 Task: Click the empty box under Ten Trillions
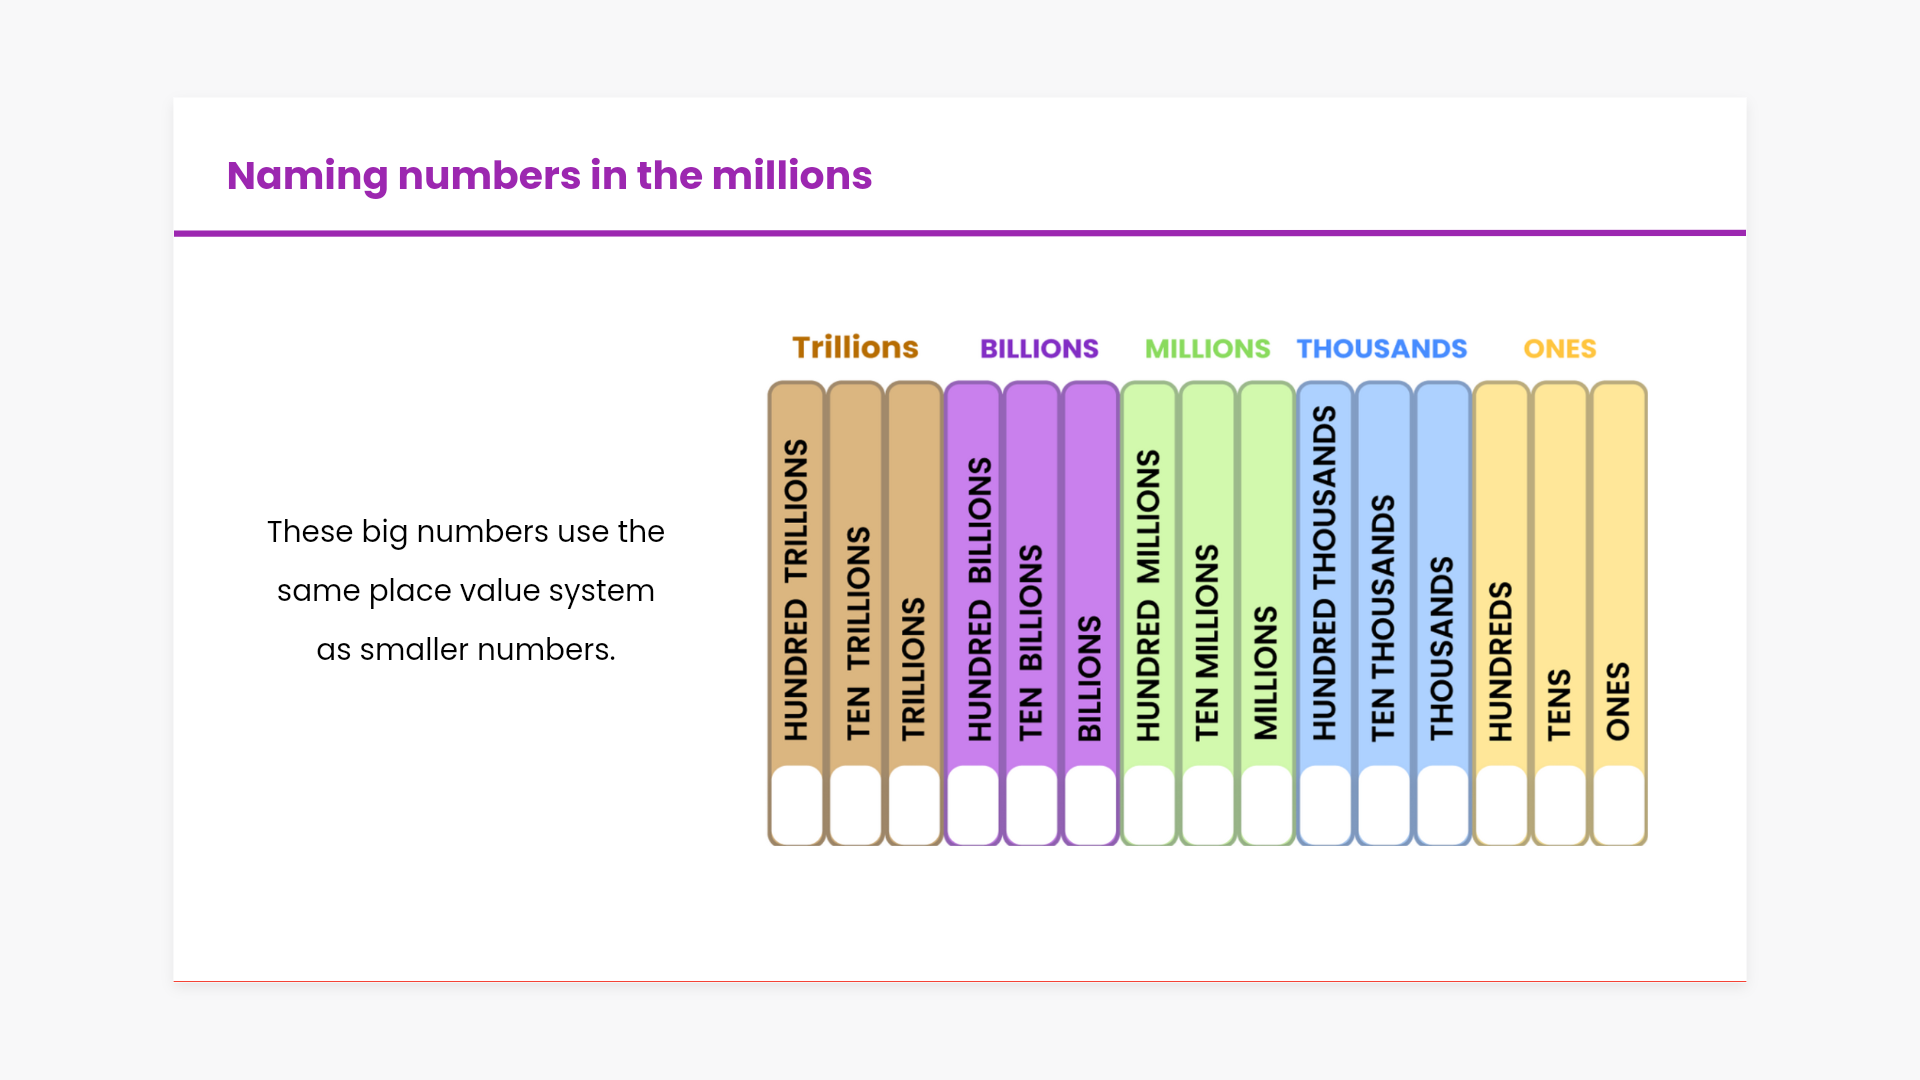click(856, 805)
